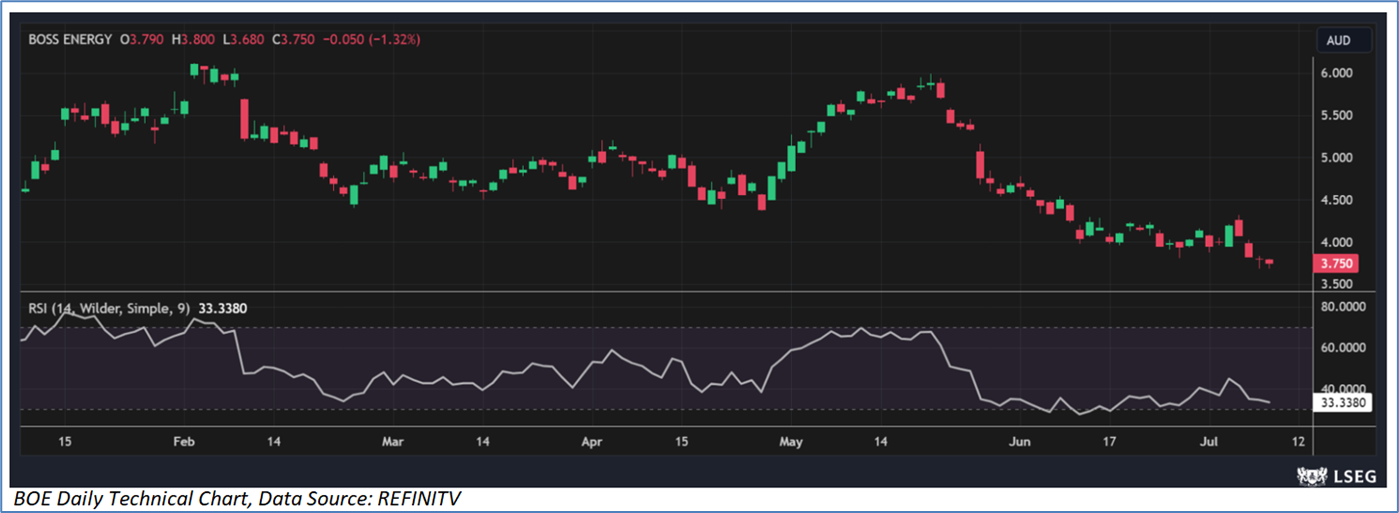Click the Mar date label on time axis
The height and width of the screenshot is (513, 1399).
click(393, 441)
